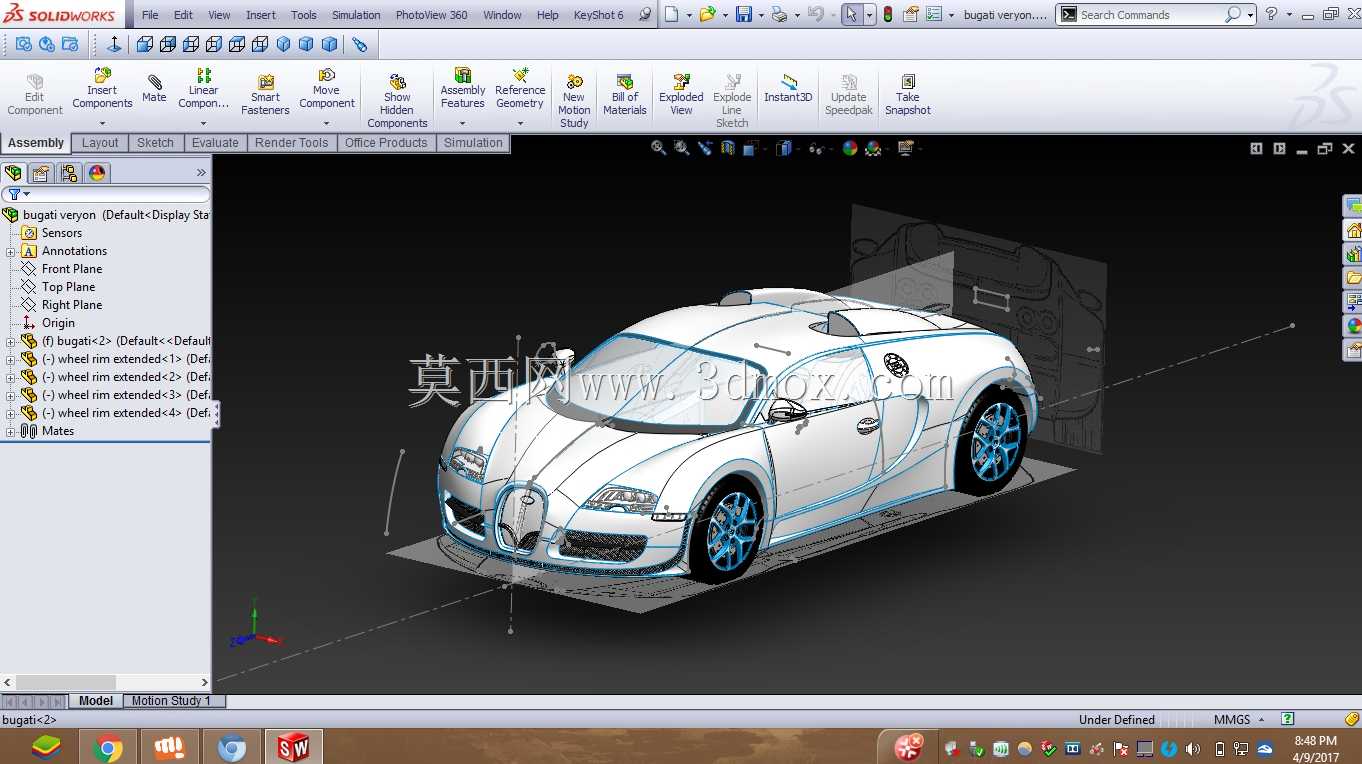Click the Rebuild traffic light icon
Viewport: 1362px width, 764px height.
[888, 15]
